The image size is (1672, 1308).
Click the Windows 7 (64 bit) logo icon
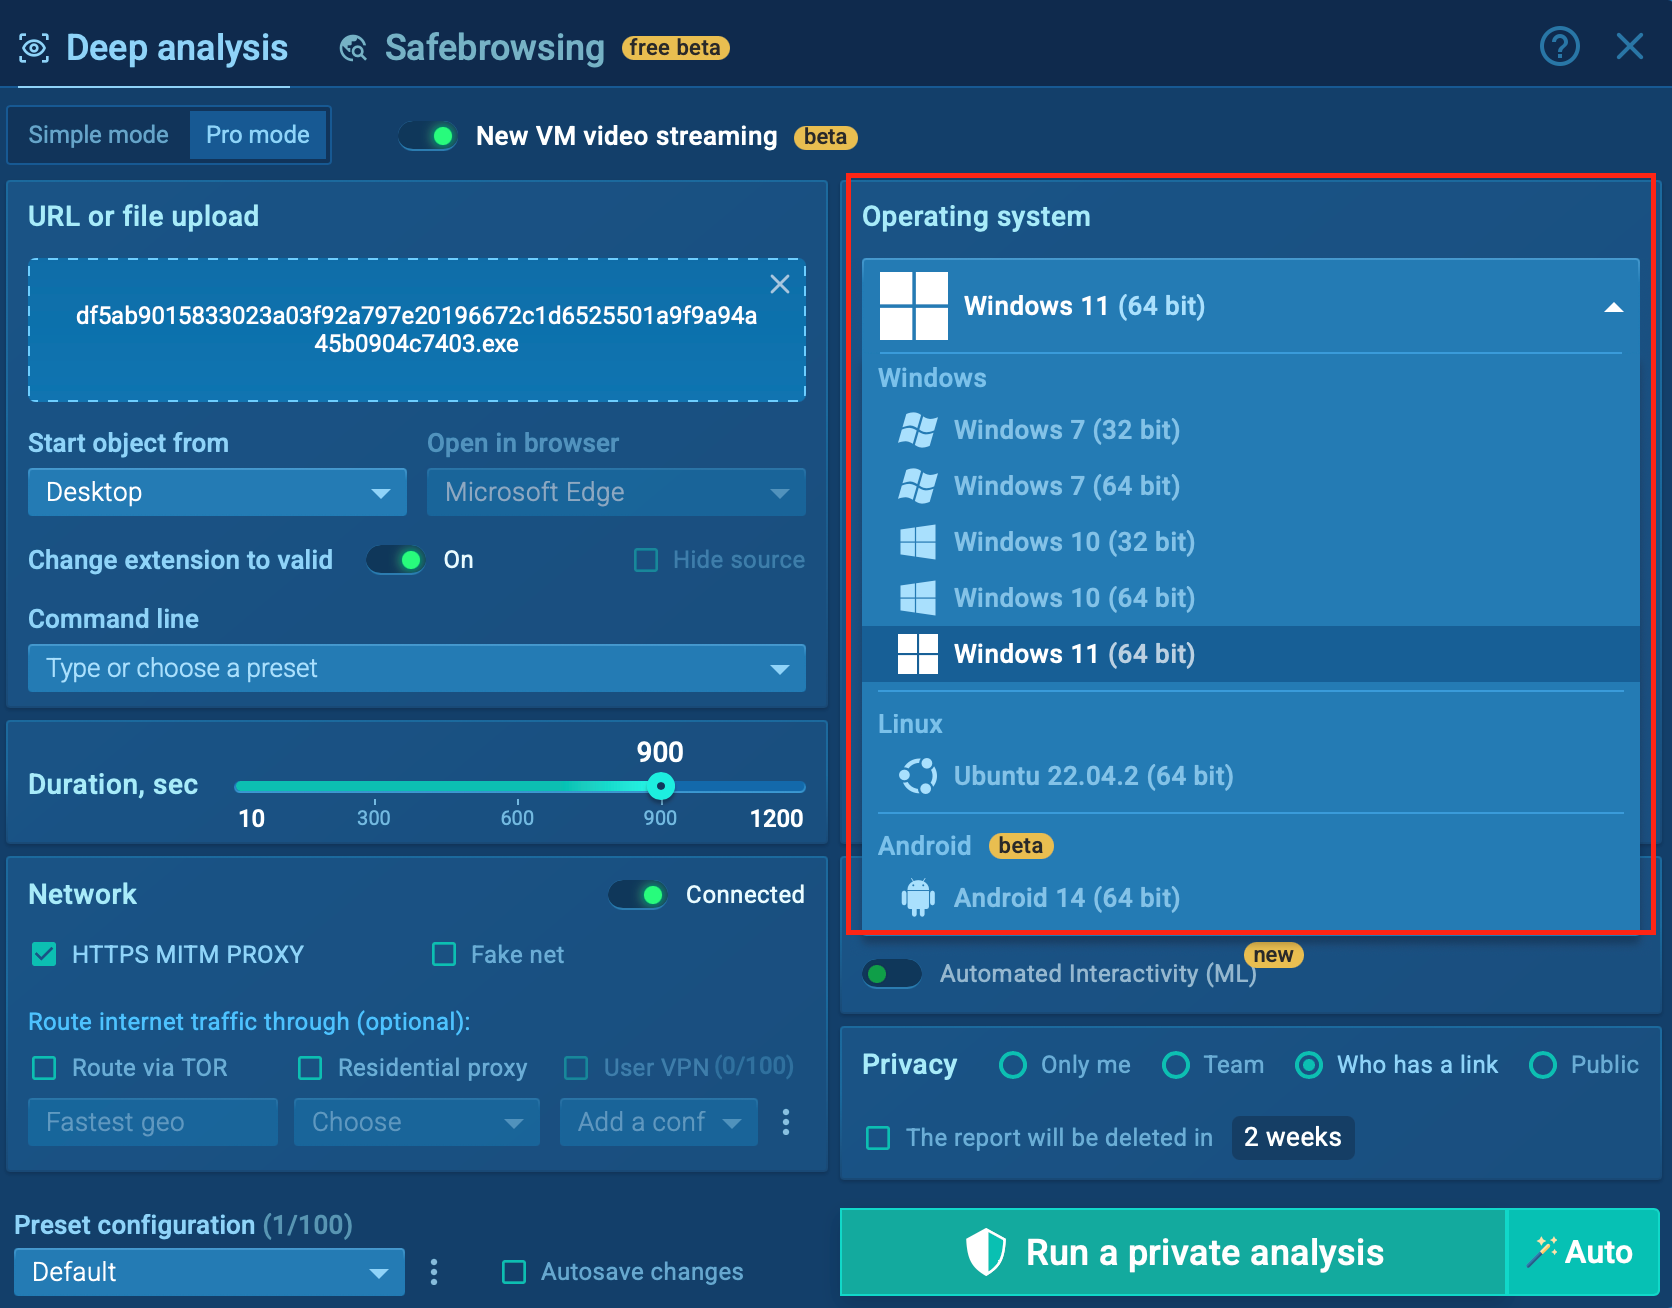point(918,486)
